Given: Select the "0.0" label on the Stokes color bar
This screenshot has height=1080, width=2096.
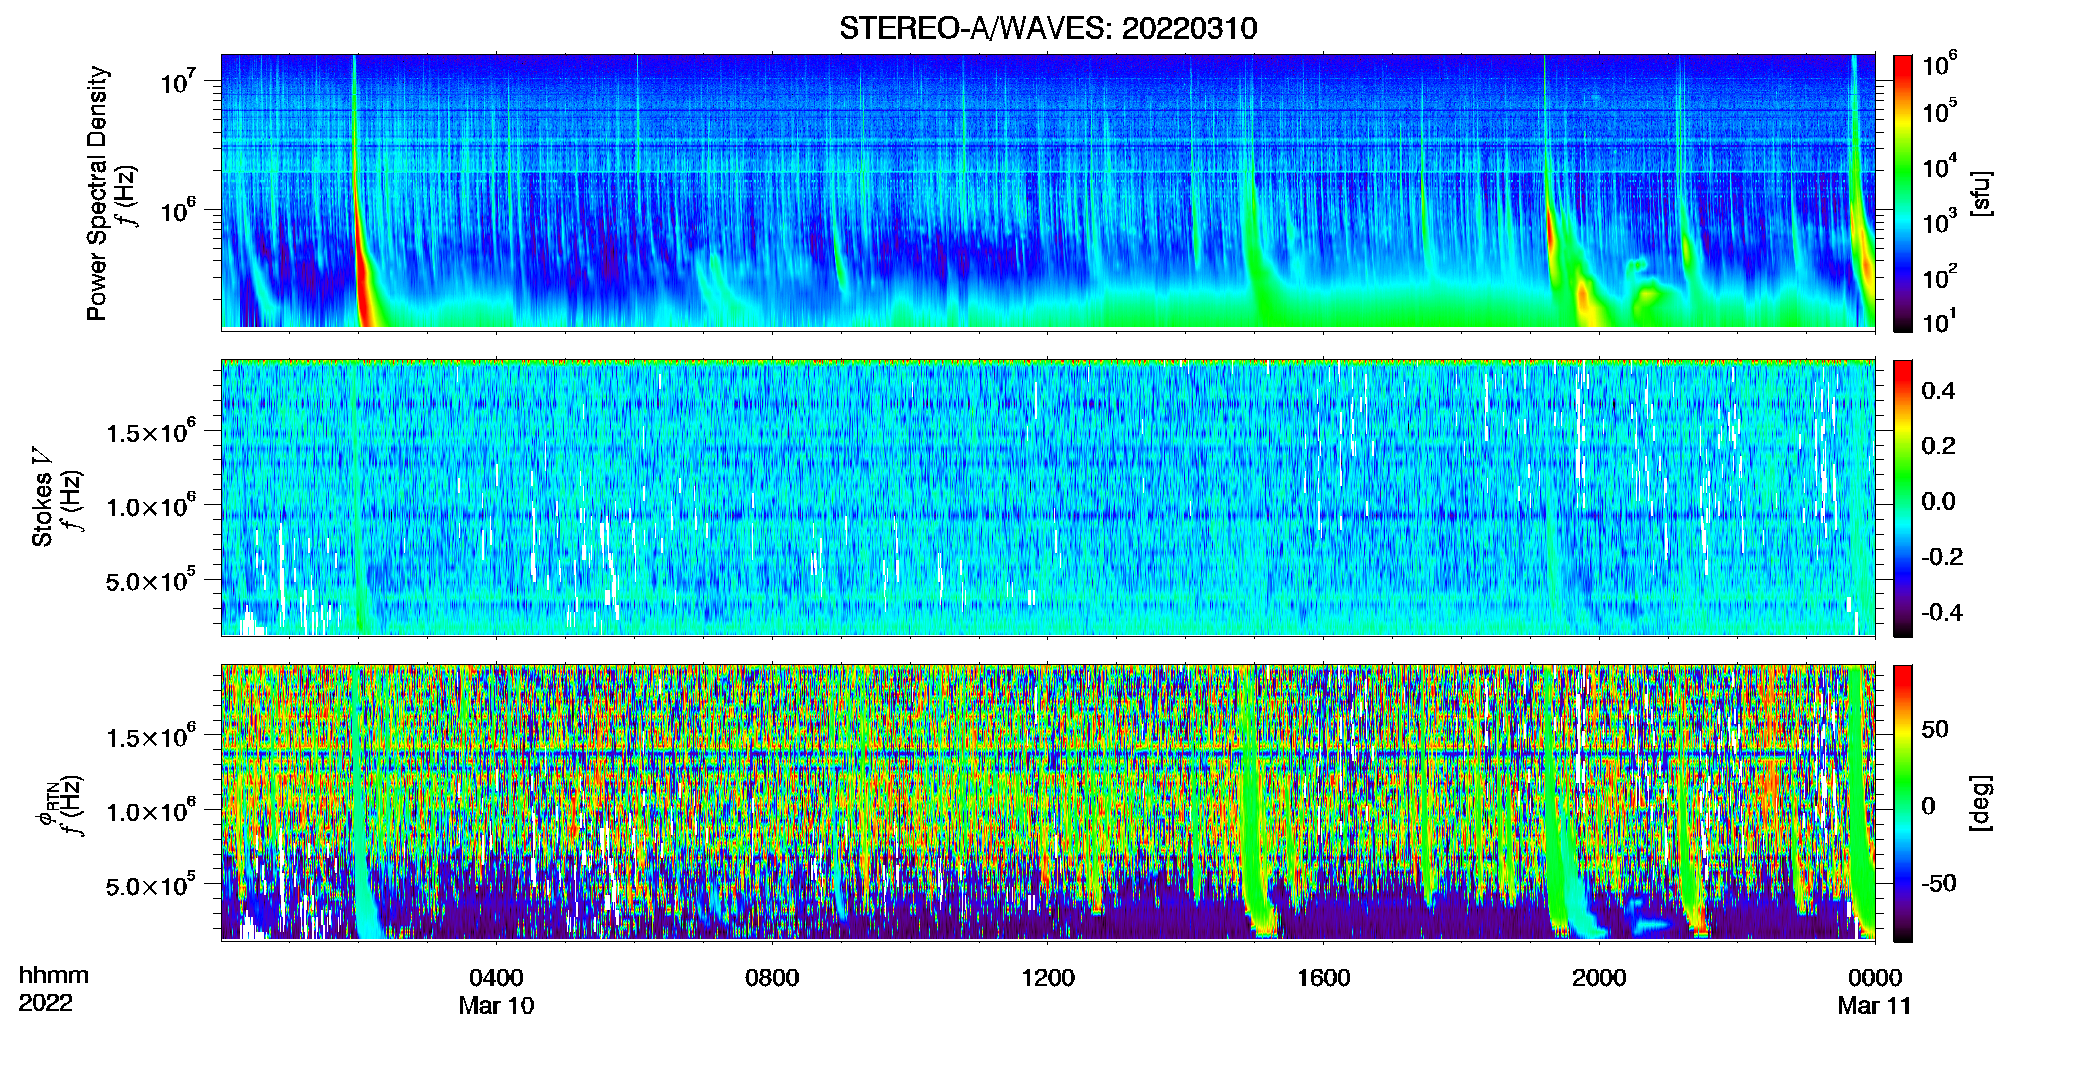Looking at the screenshot, I should coord(1938,502).
